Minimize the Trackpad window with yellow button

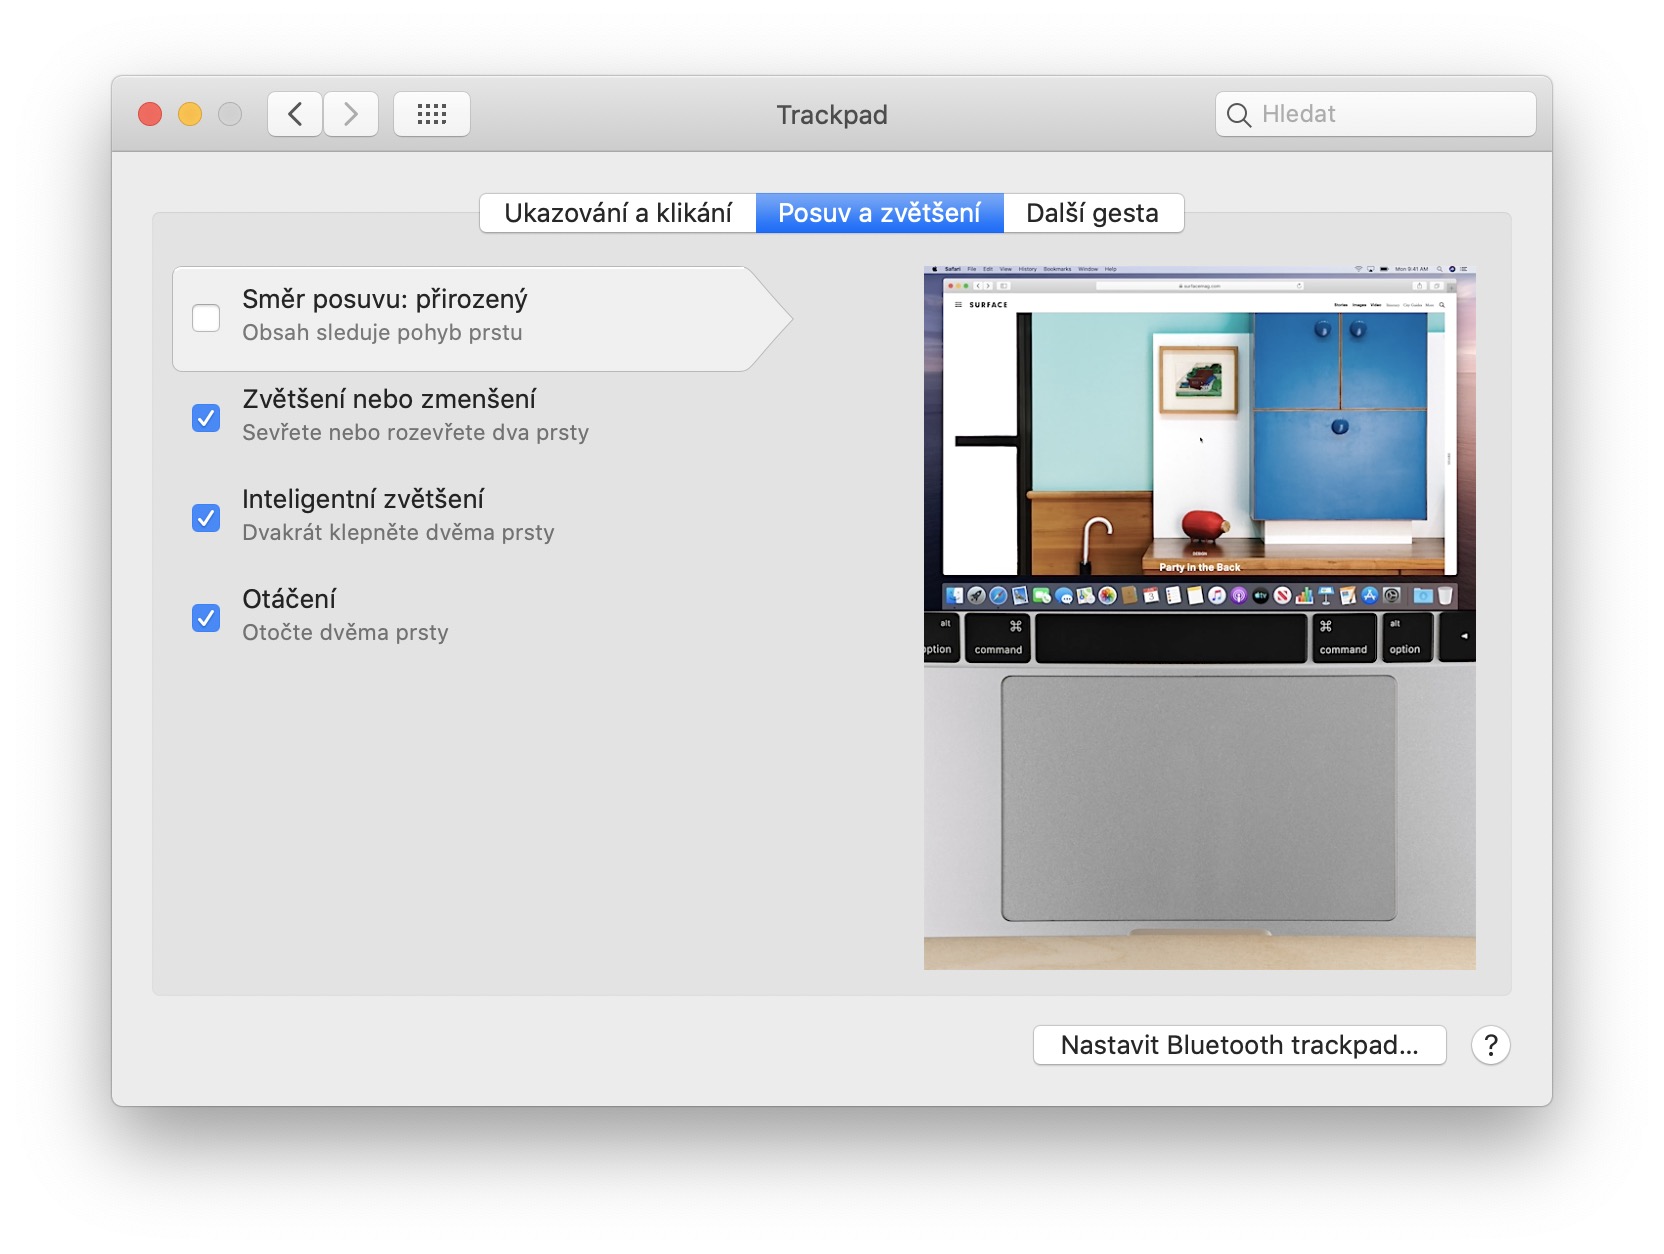pyautogui.click(x=190, y=114)
